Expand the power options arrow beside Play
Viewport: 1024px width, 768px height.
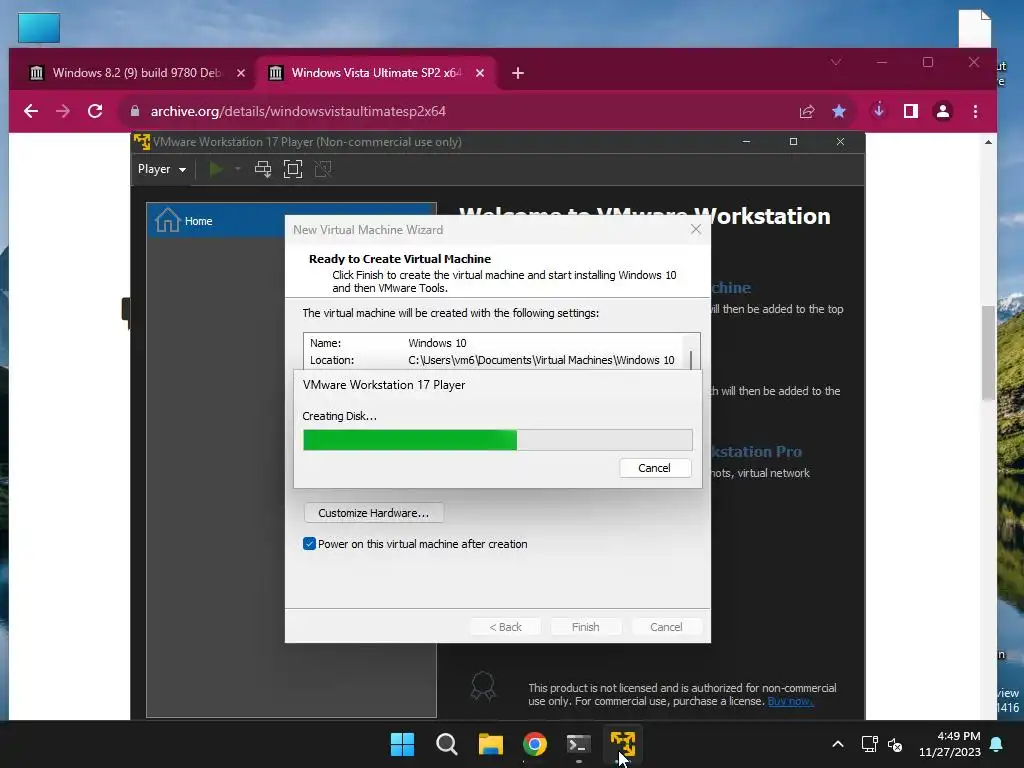coord(238,169)
